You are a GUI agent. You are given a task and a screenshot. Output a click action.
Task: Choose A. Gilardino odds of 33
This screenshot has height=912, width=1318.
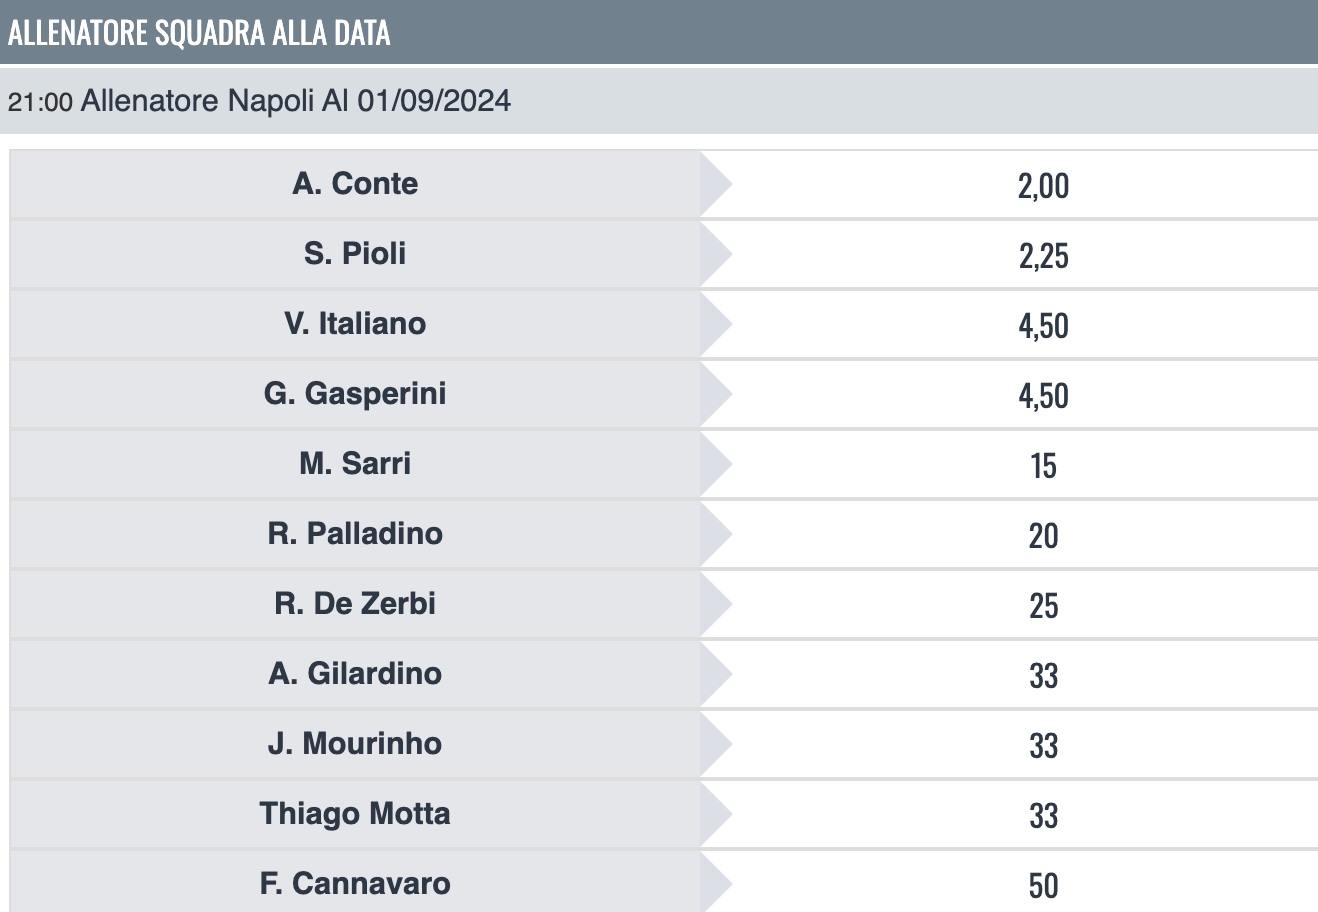pyautogui.click(x=1043, y=675)
